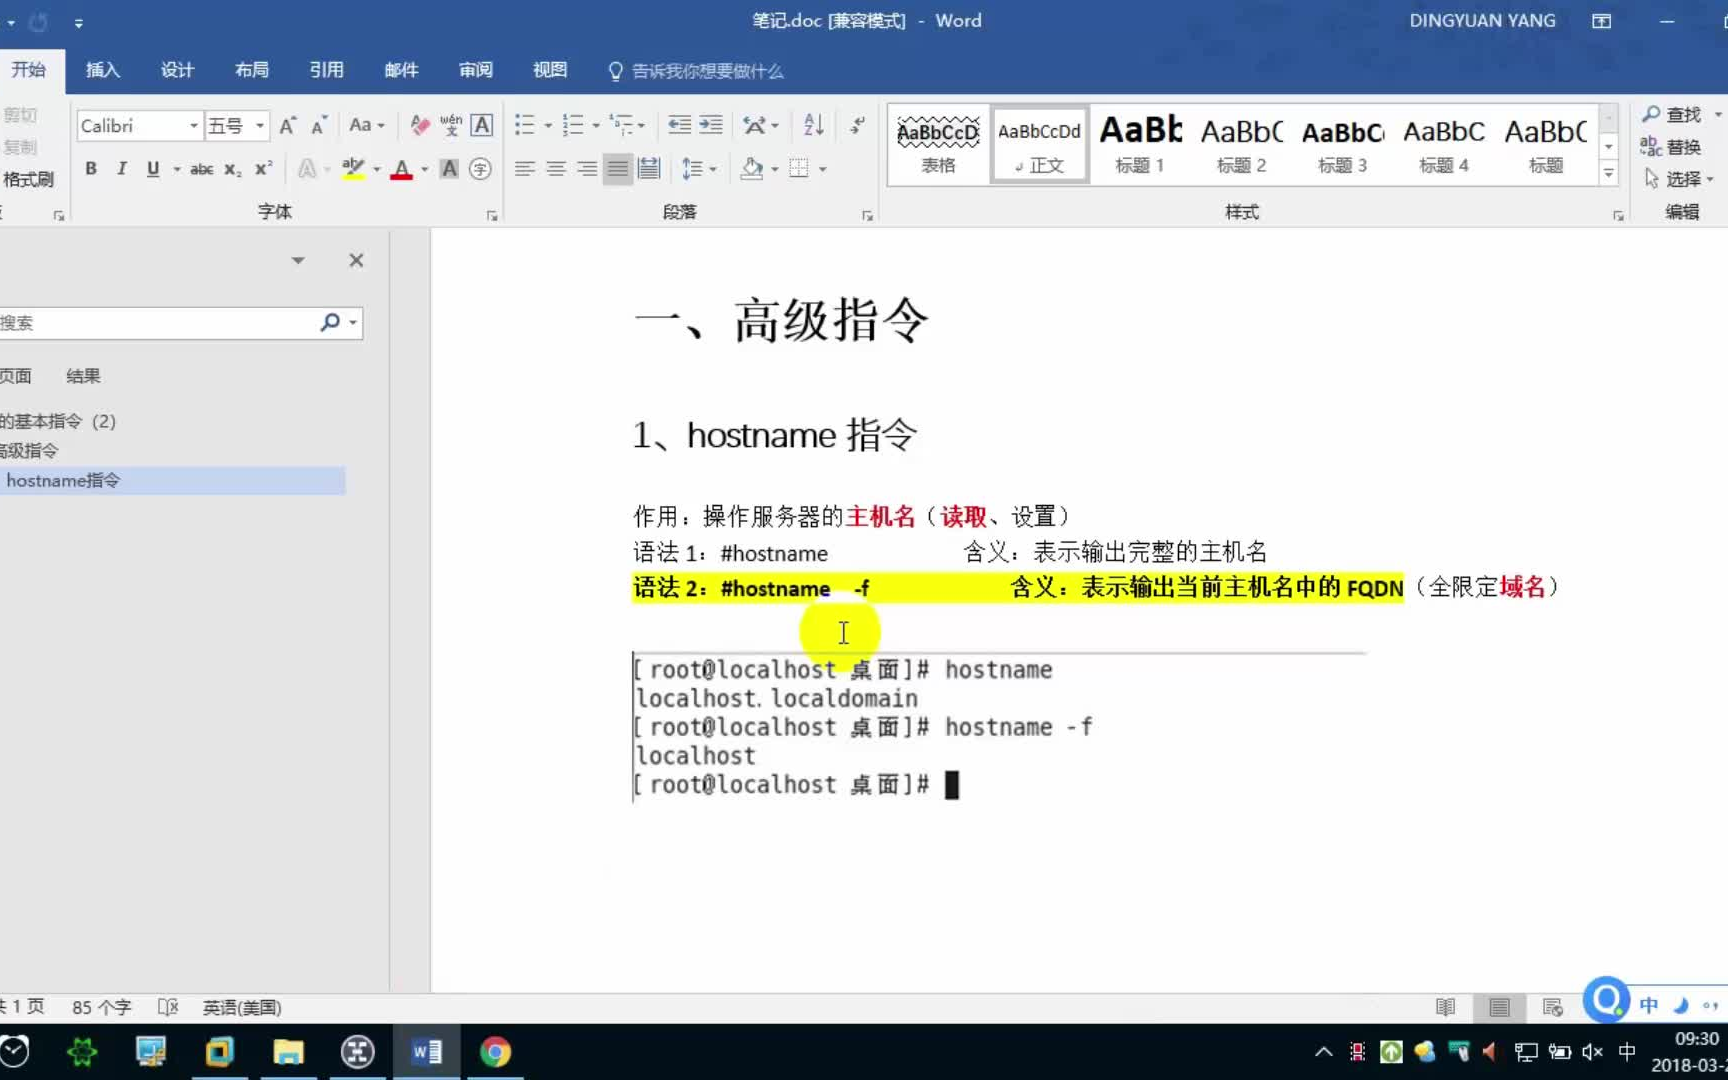The image size is (1728, 1080).
Task: Apply the red font color swatch
Action: pyautogui.click(x=401, y=168)
